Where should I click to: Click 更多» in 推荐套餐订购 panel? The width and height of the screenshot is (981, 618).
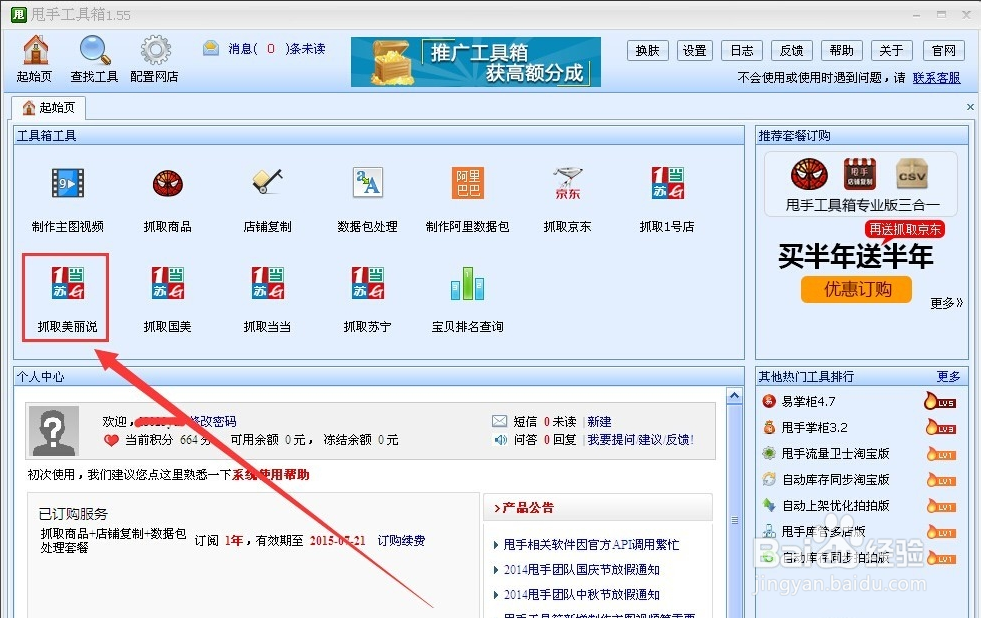[946, 303]
